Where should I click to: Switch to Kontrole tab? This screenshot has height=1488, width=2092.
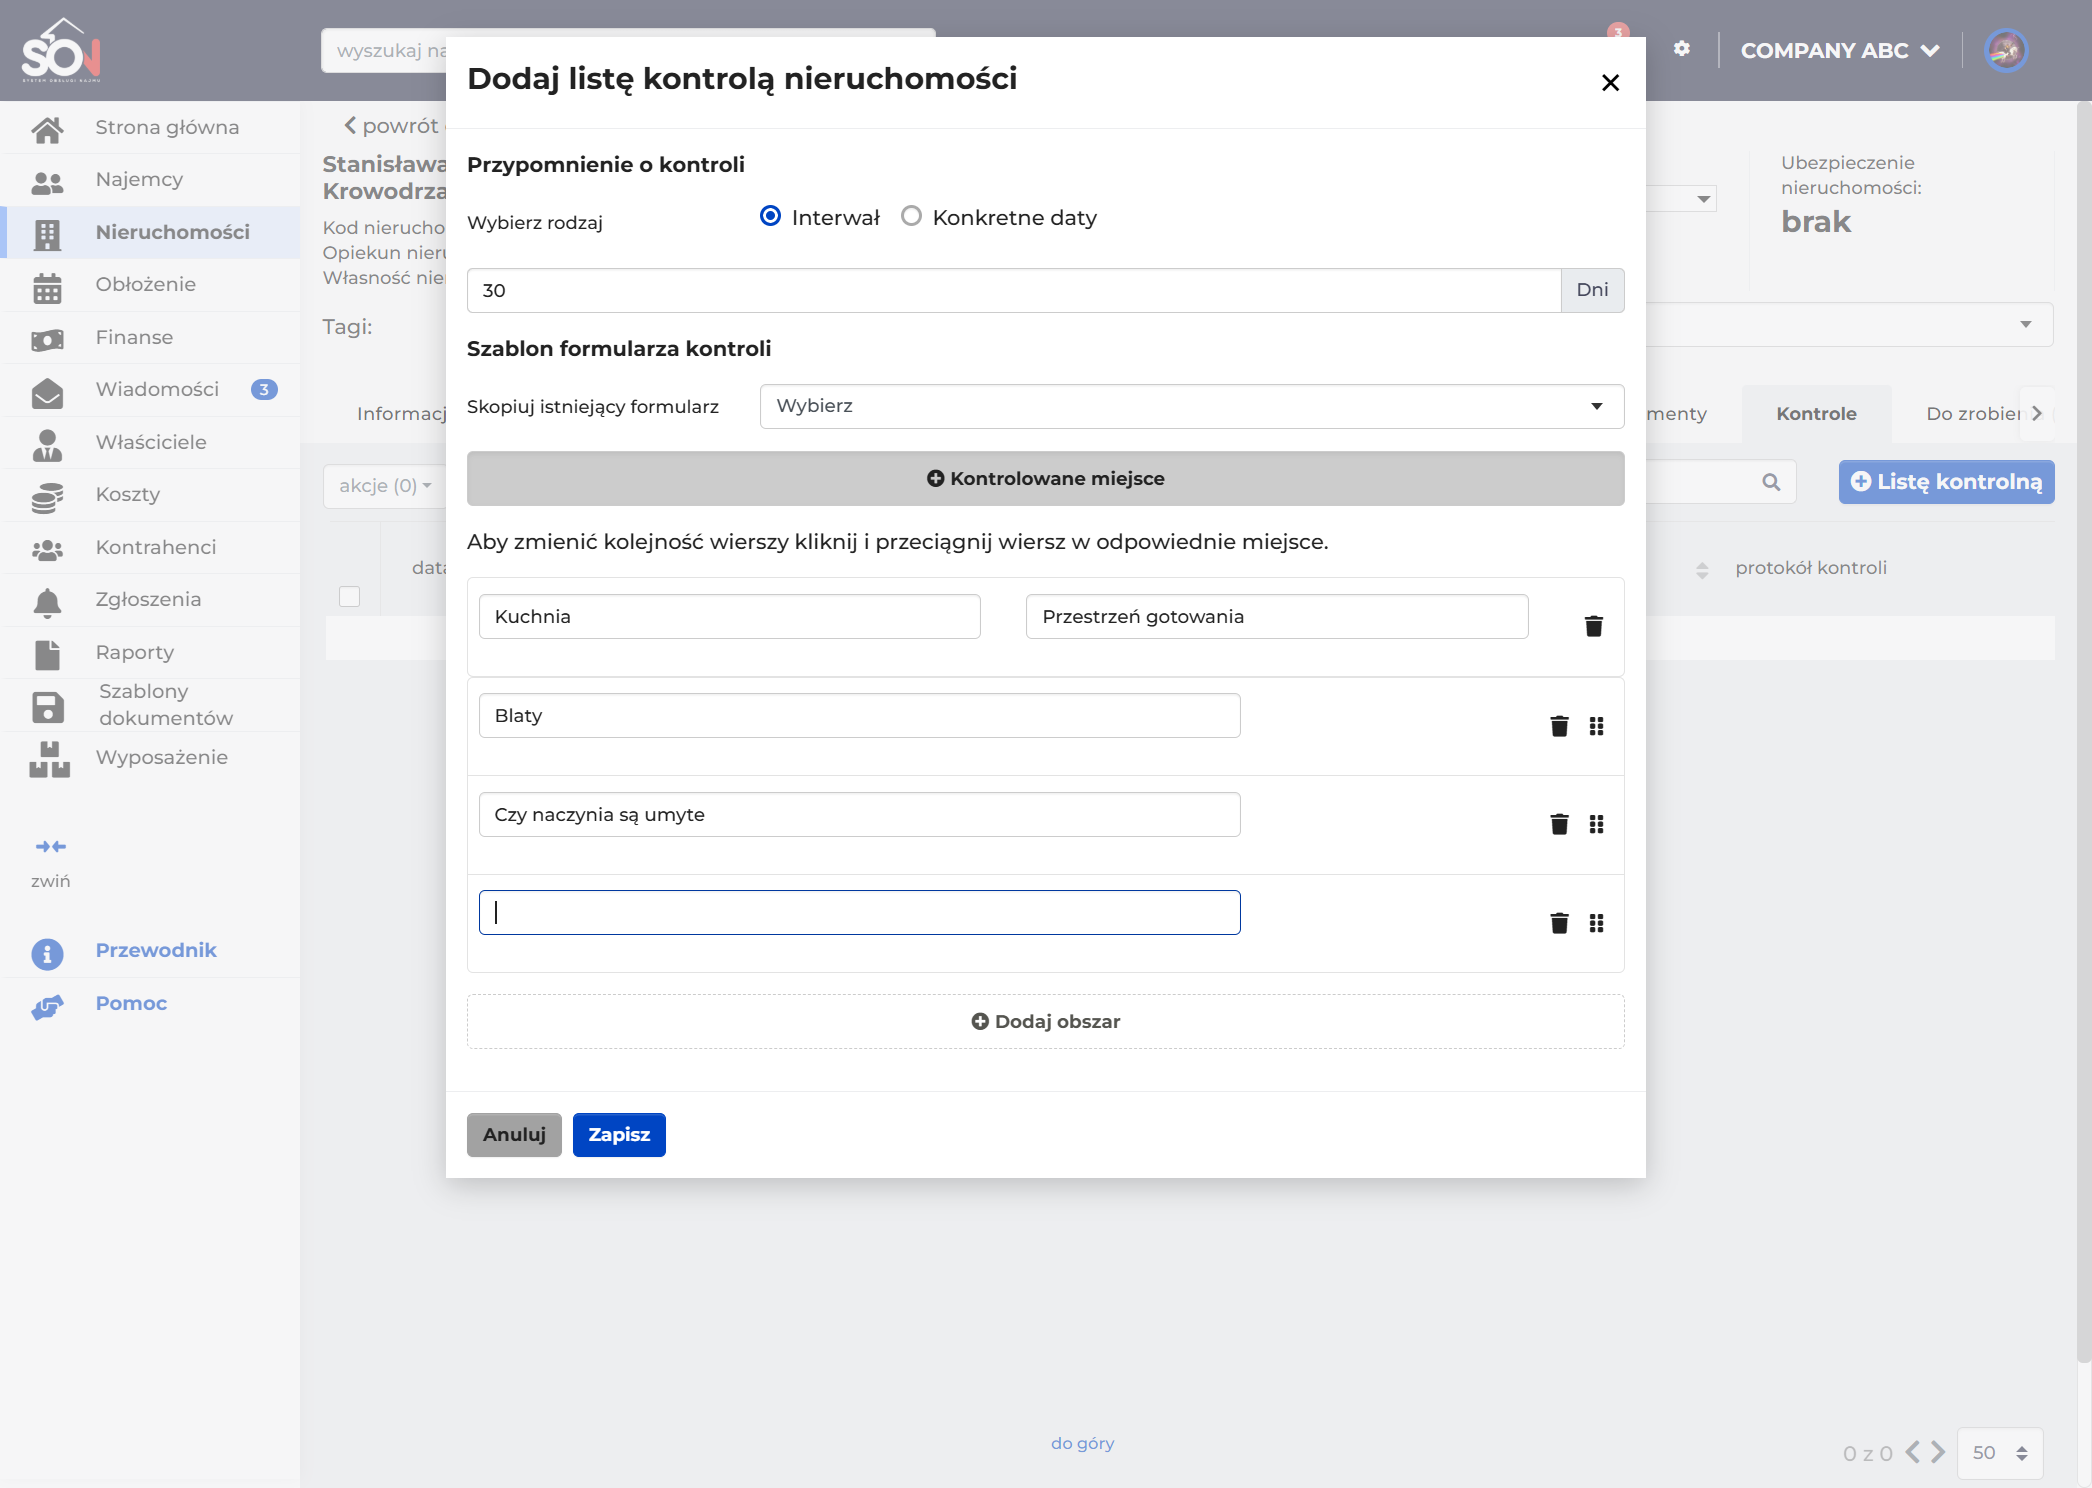[1816, 414]
